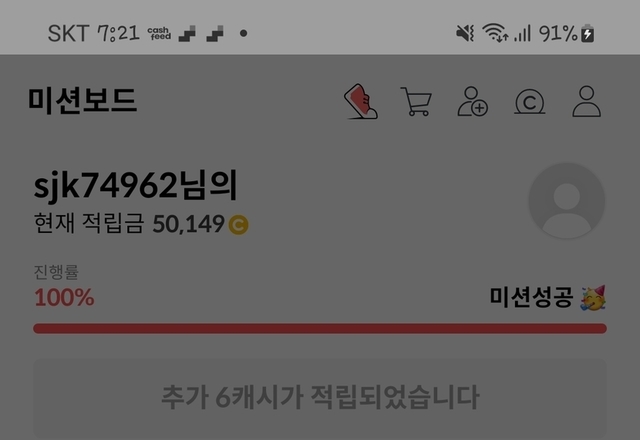The height and width of the screenshot is (440, 640).
Task: Tap the sjk74962님의 username heading
Action: (x=136, y=186)
